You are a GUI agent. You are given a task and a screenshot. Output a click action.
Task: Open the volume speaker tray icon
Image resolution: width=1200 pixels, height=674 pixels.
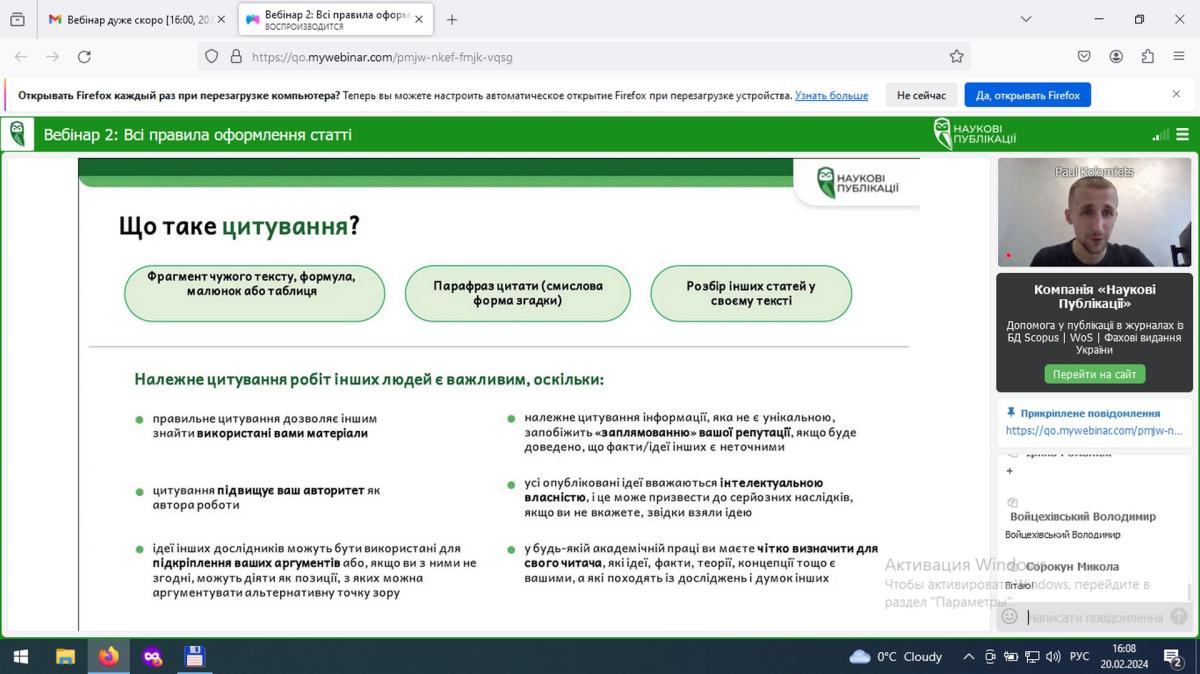tap(1053, 657)
